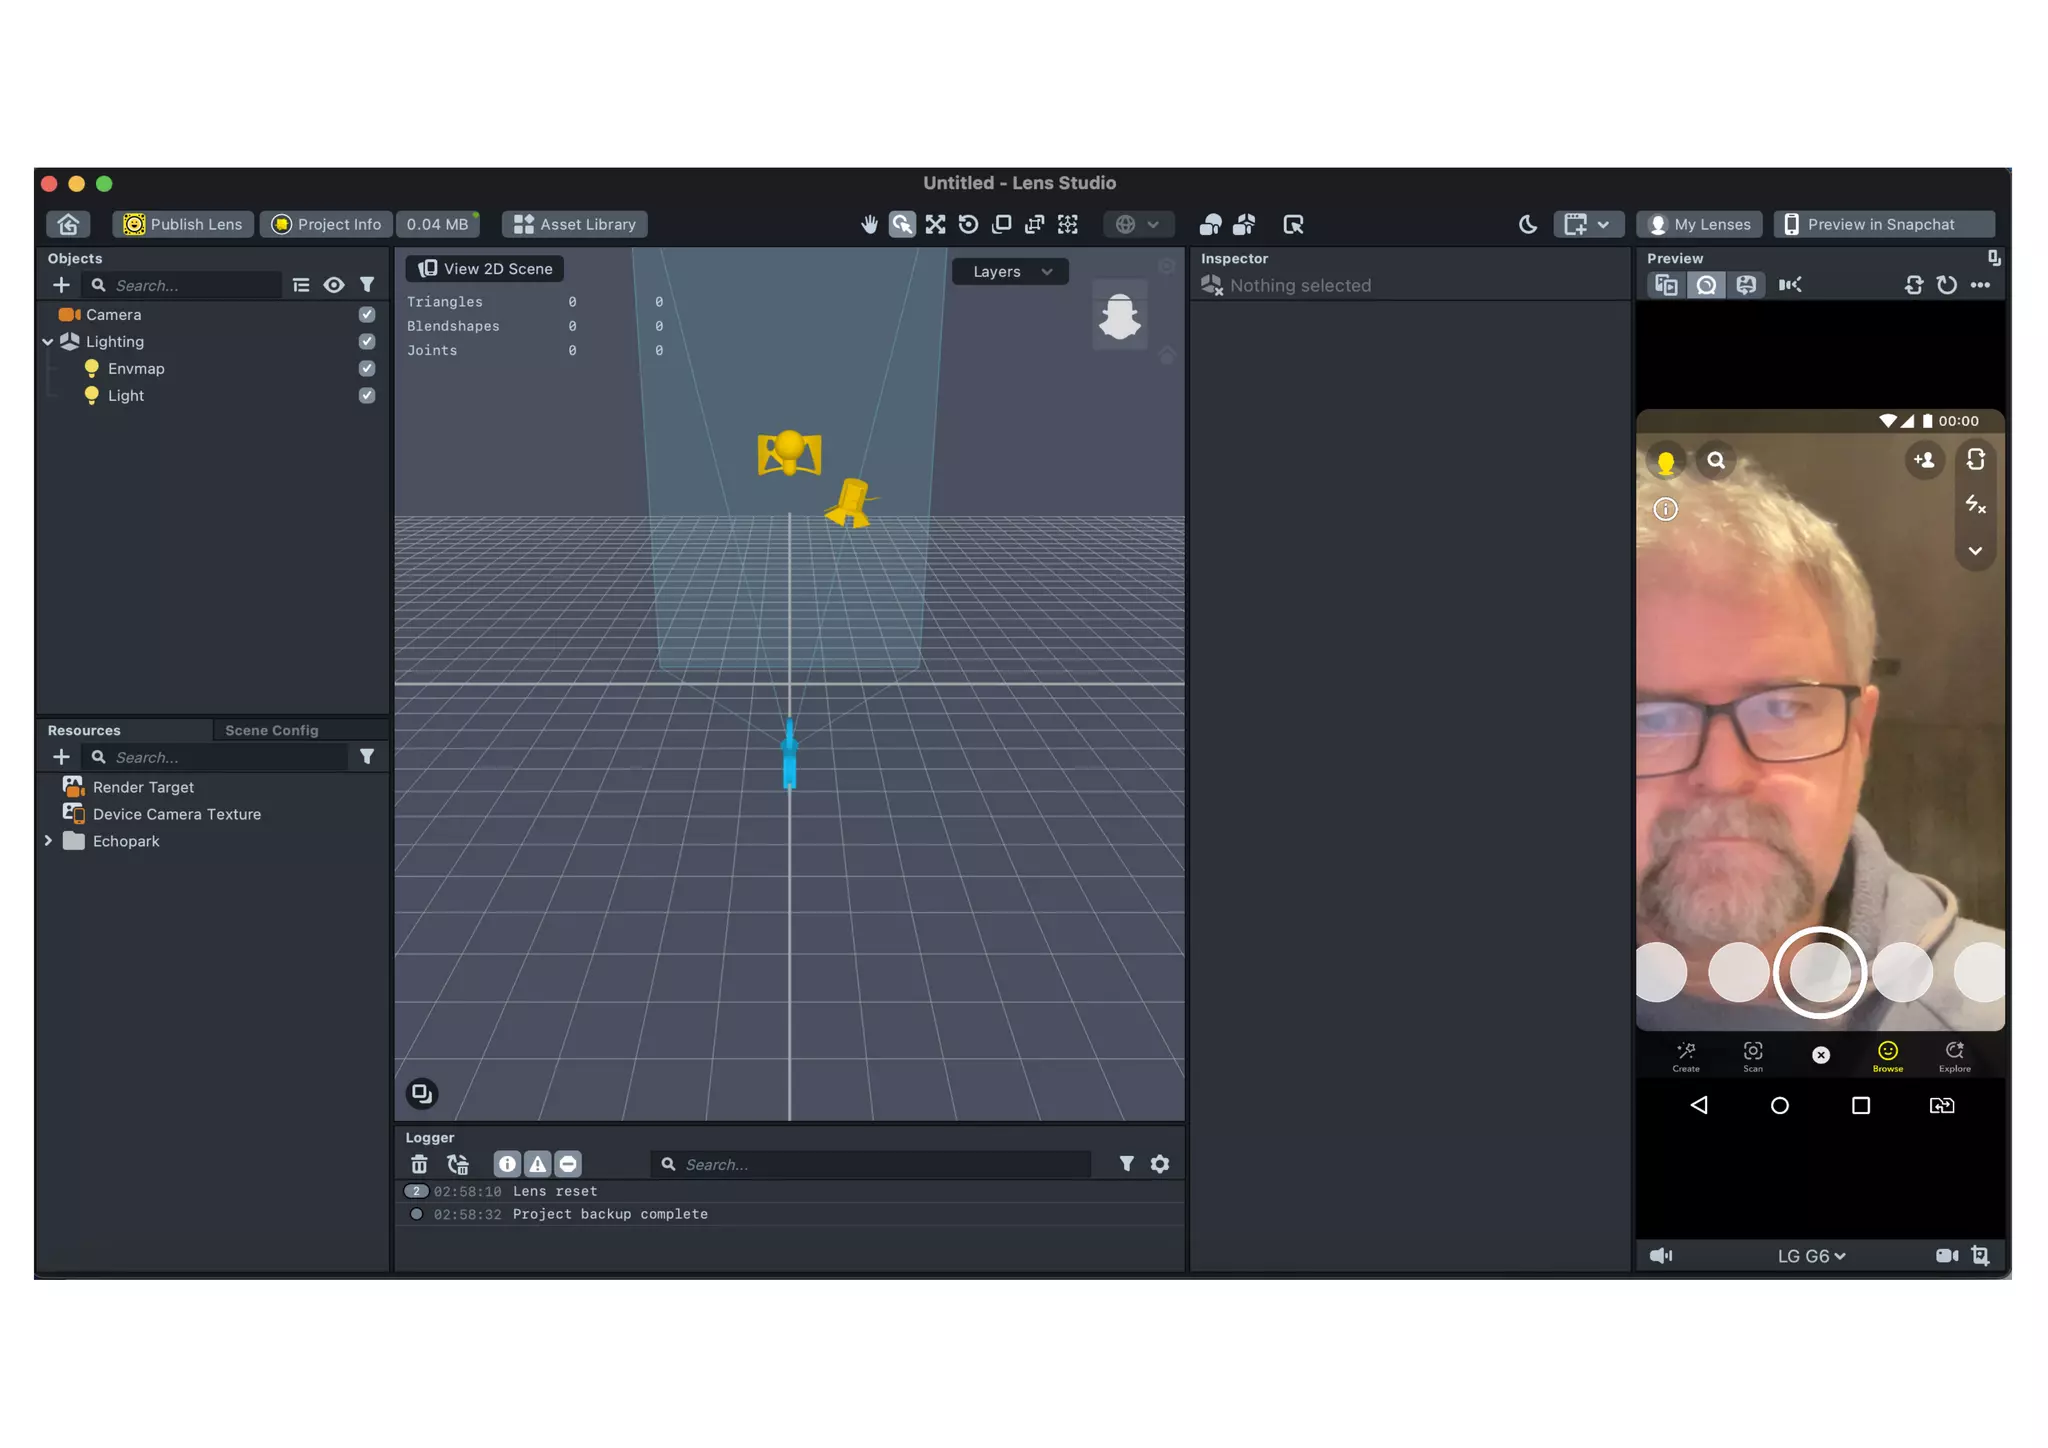The image size is (2048, 1448).
Task: Click the Snapchat ghost icon in scene
Action: coord(1119,317)
